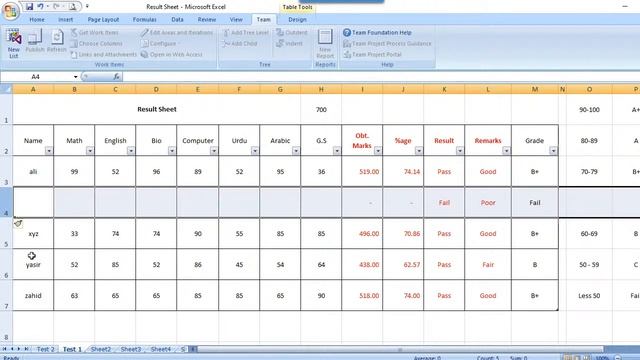Open Links and Attachments

104,54
